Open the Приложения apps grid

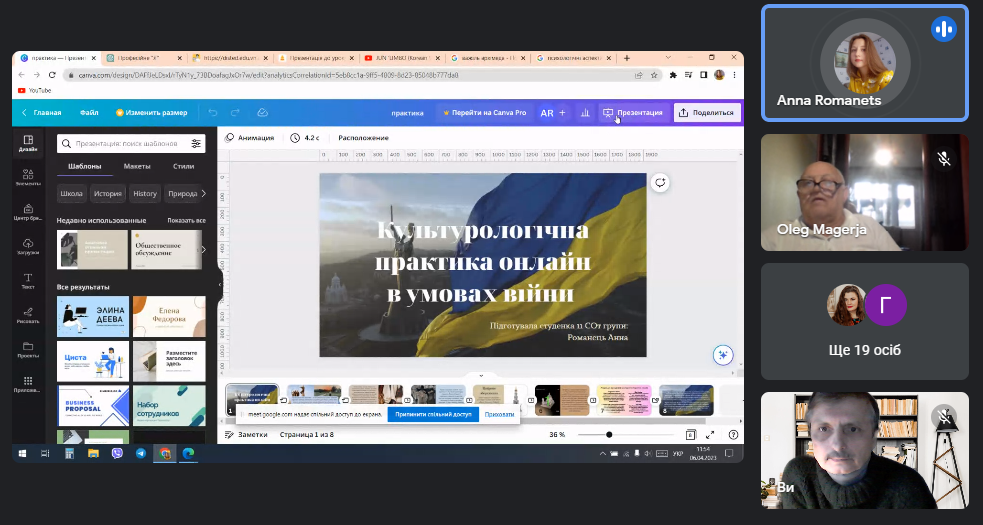coord(28,384)
